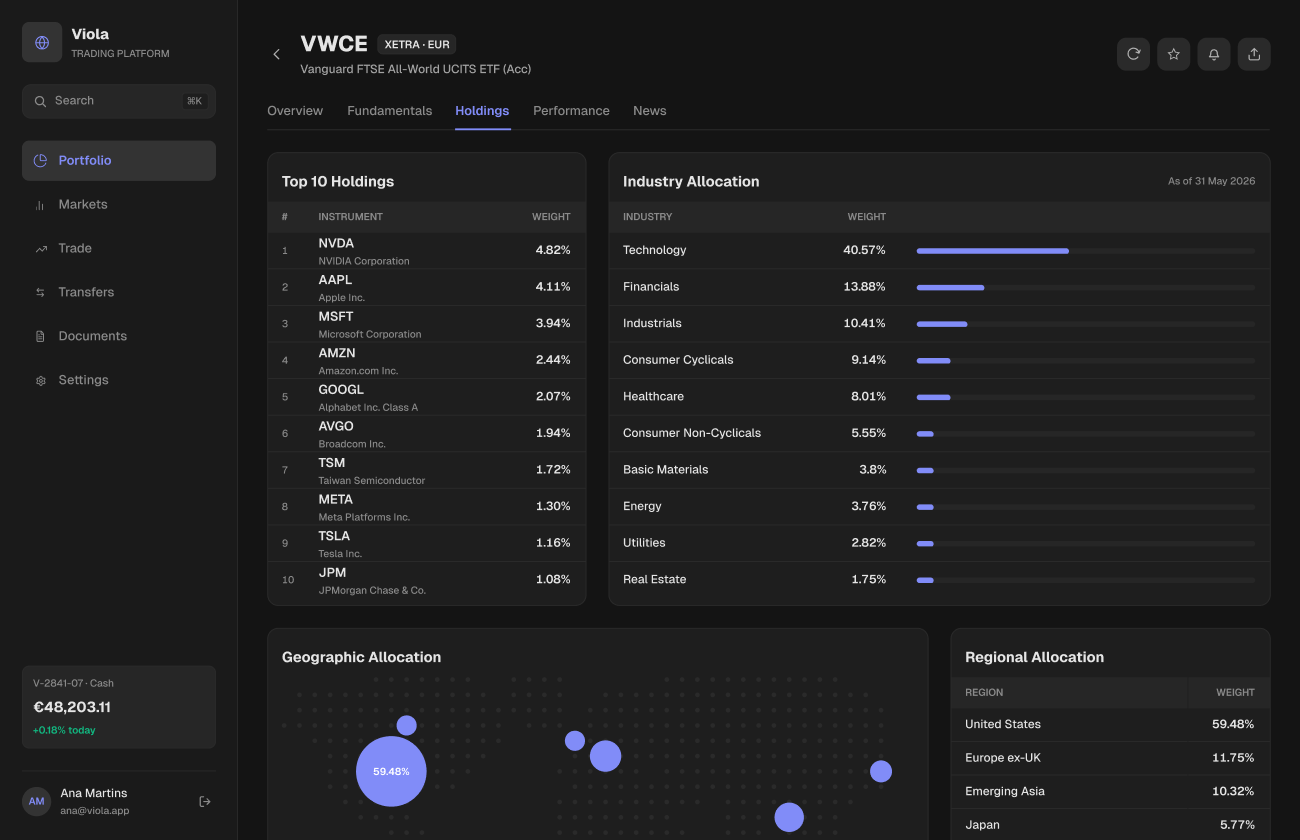This screenshot has height=840, width=1300.
Task: Select the JPM holding row
Action: [x=427, y=580]
